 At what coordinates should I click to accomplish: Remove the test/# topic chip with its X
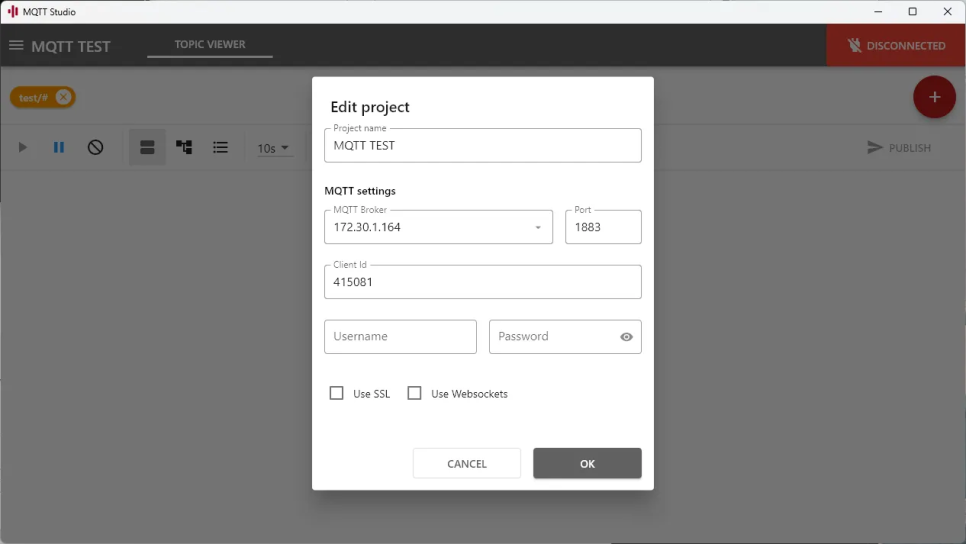pyautogui.click(x=63, y=97)
